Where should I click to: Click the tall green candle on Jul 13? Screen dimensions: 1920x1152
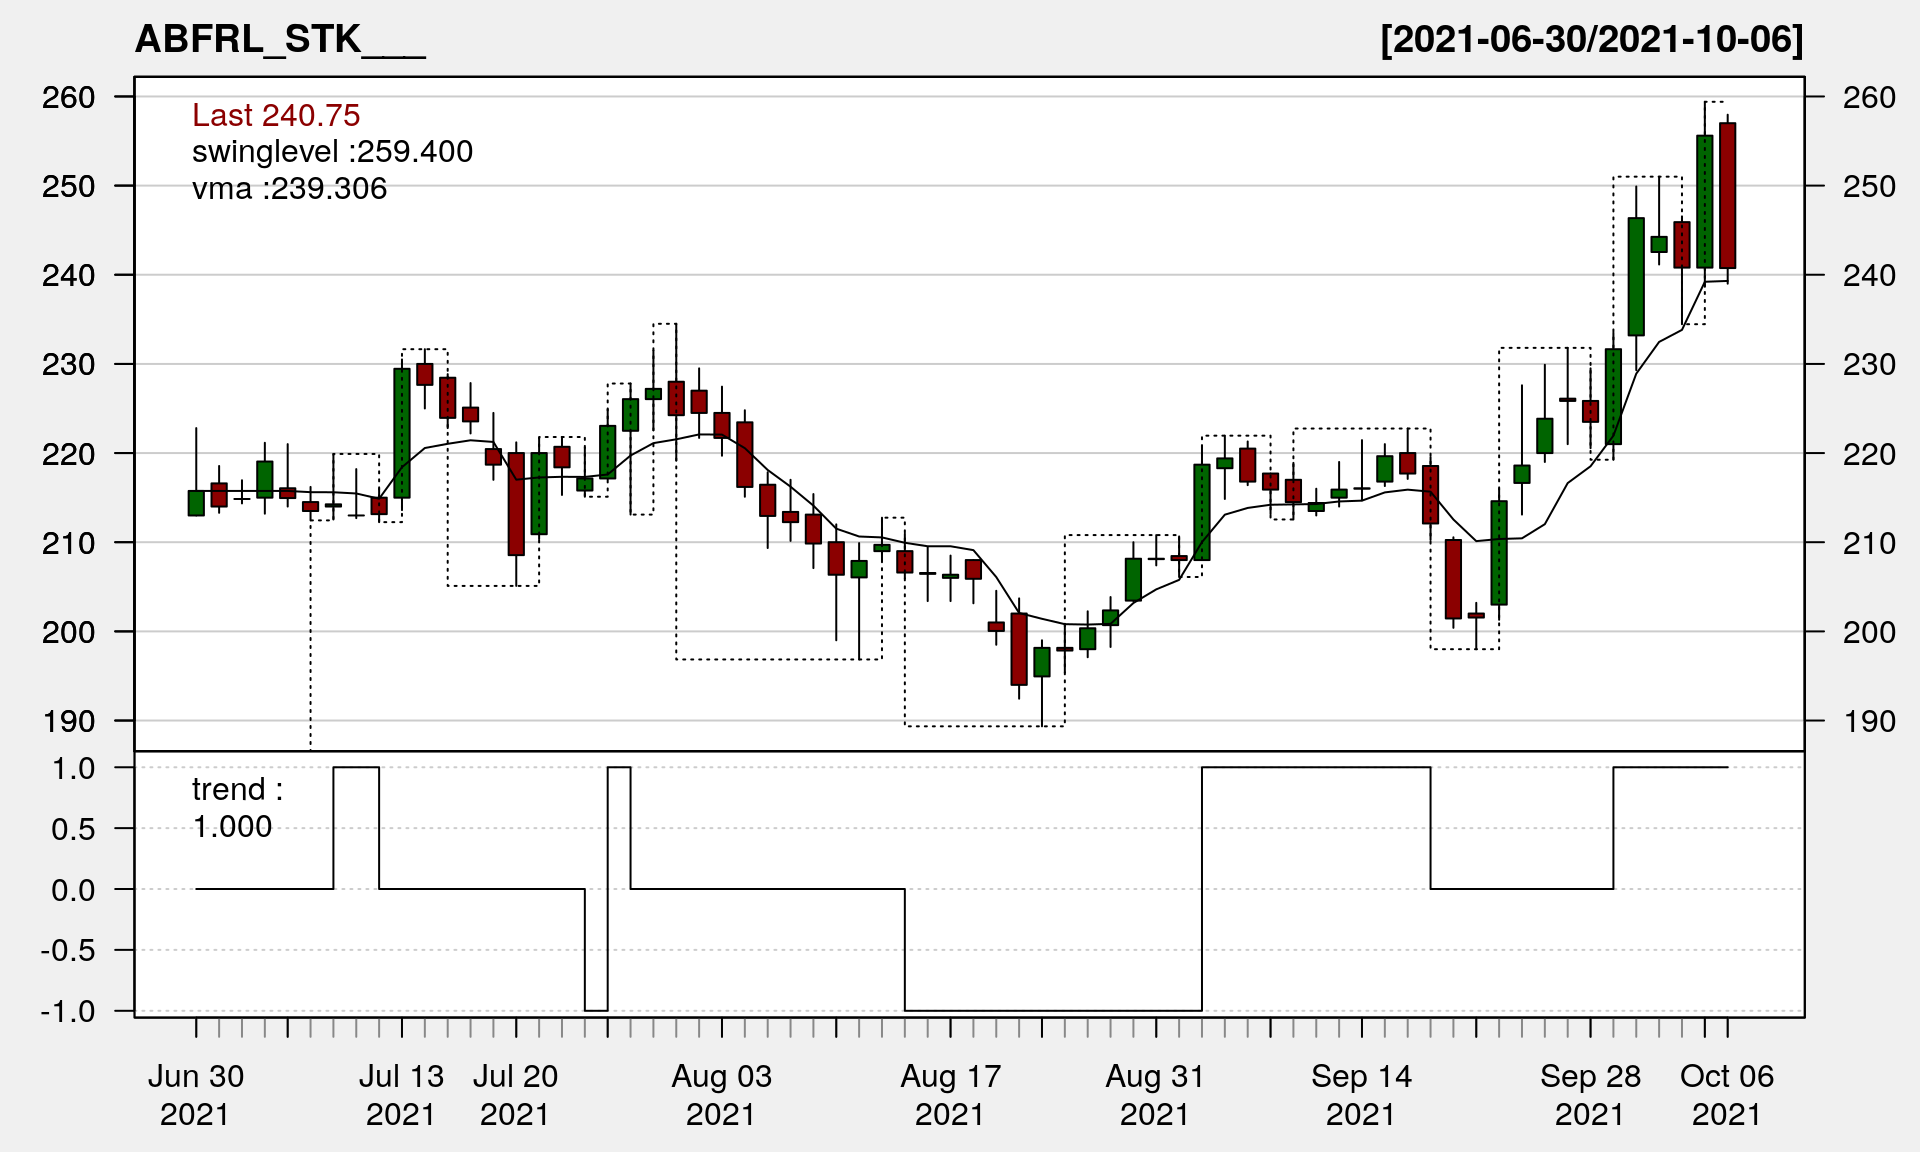(x=402, y=433)
